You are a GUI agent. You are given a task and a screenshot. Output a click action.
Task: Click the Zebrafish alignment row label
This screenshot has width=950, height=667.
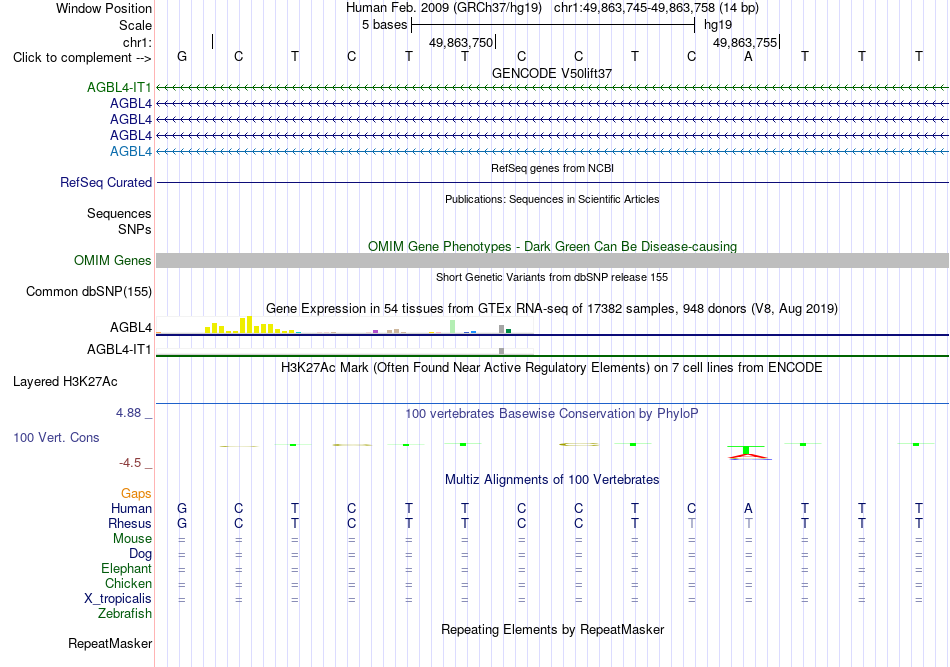[x=125, y=614]
